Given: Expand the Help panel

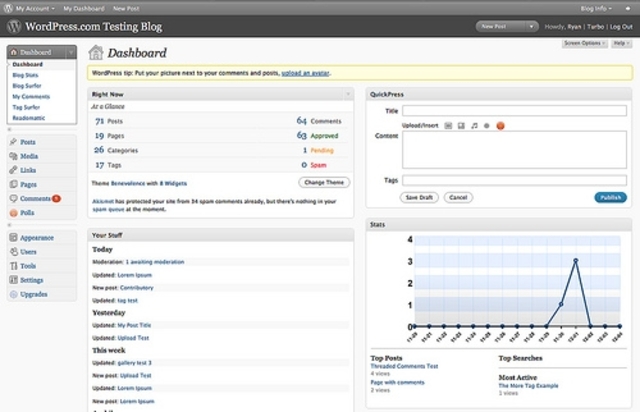Looking at the screenshot, I should point(621,43).
